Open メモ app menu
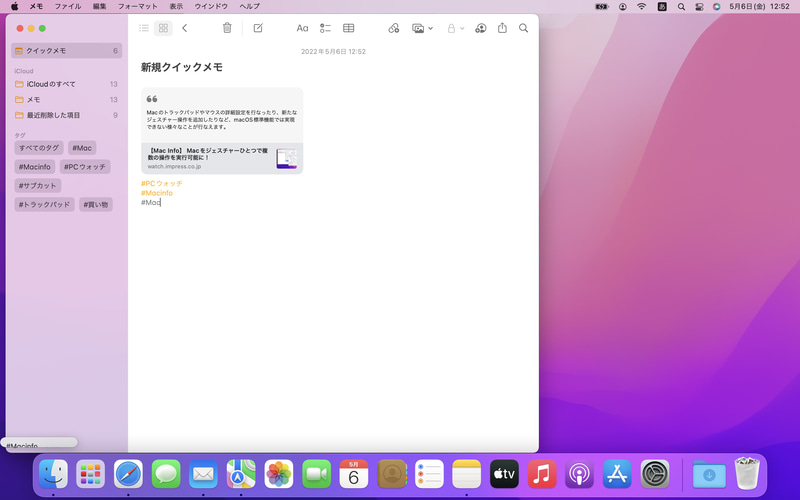 coord(36,6)
